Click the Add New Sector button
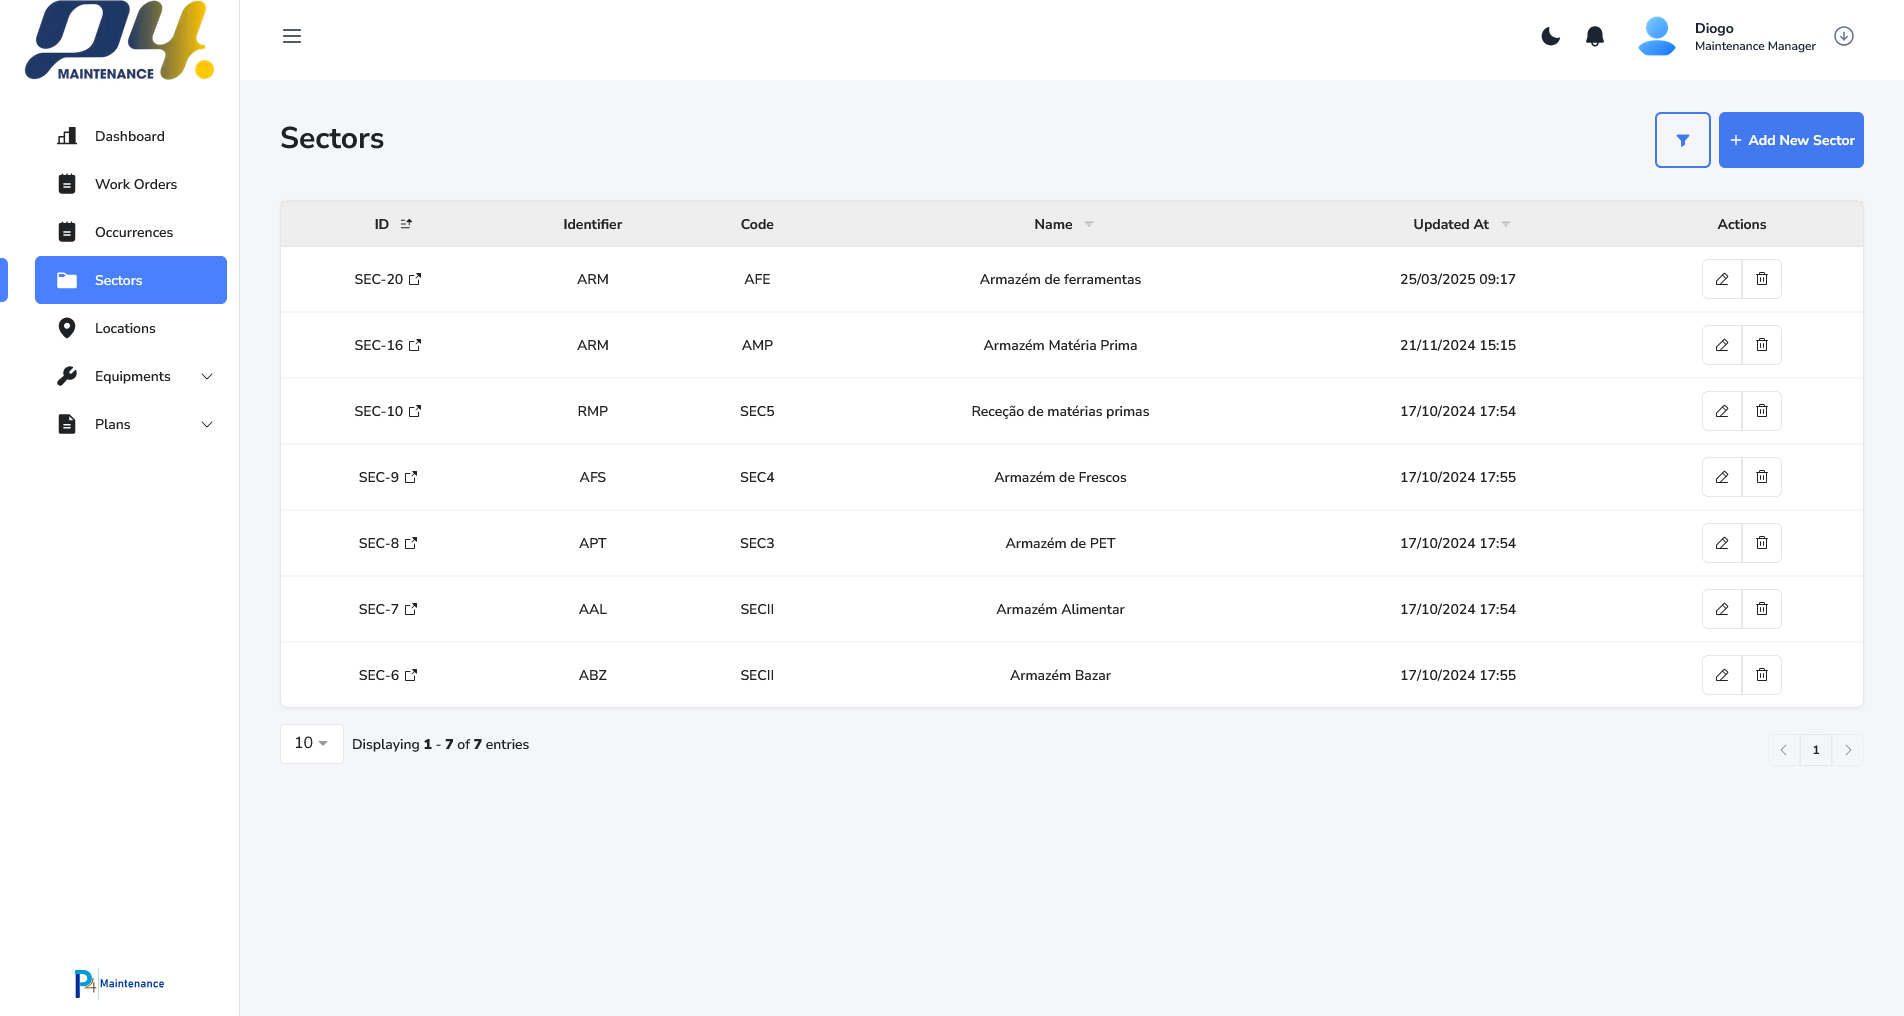This screenshot has width=1904, height=1016. pos(1790,141)
